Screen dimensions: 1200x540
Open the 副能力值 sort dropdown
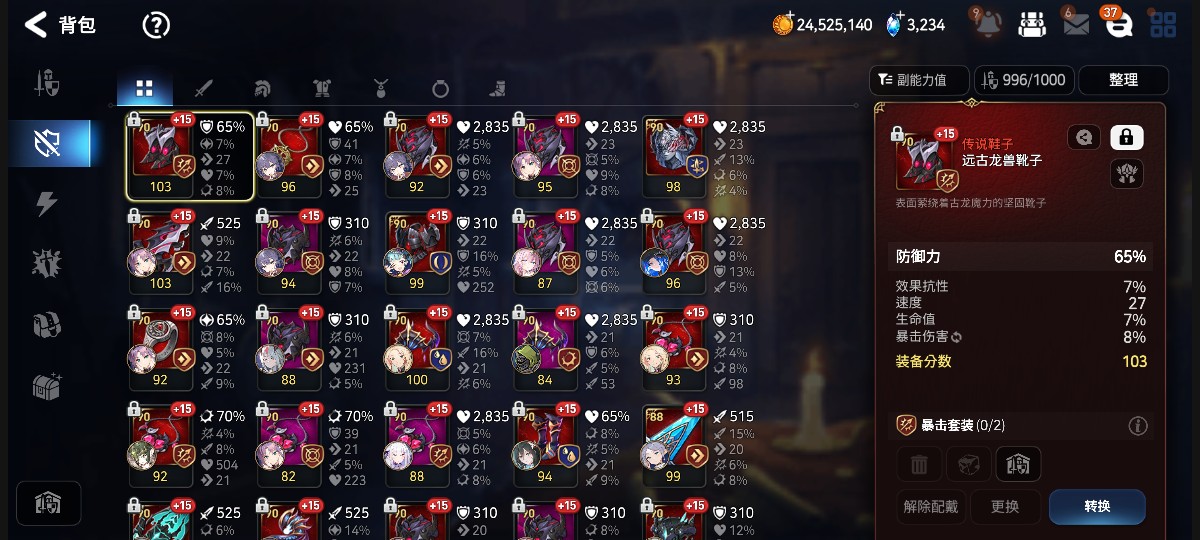(920, 80)
